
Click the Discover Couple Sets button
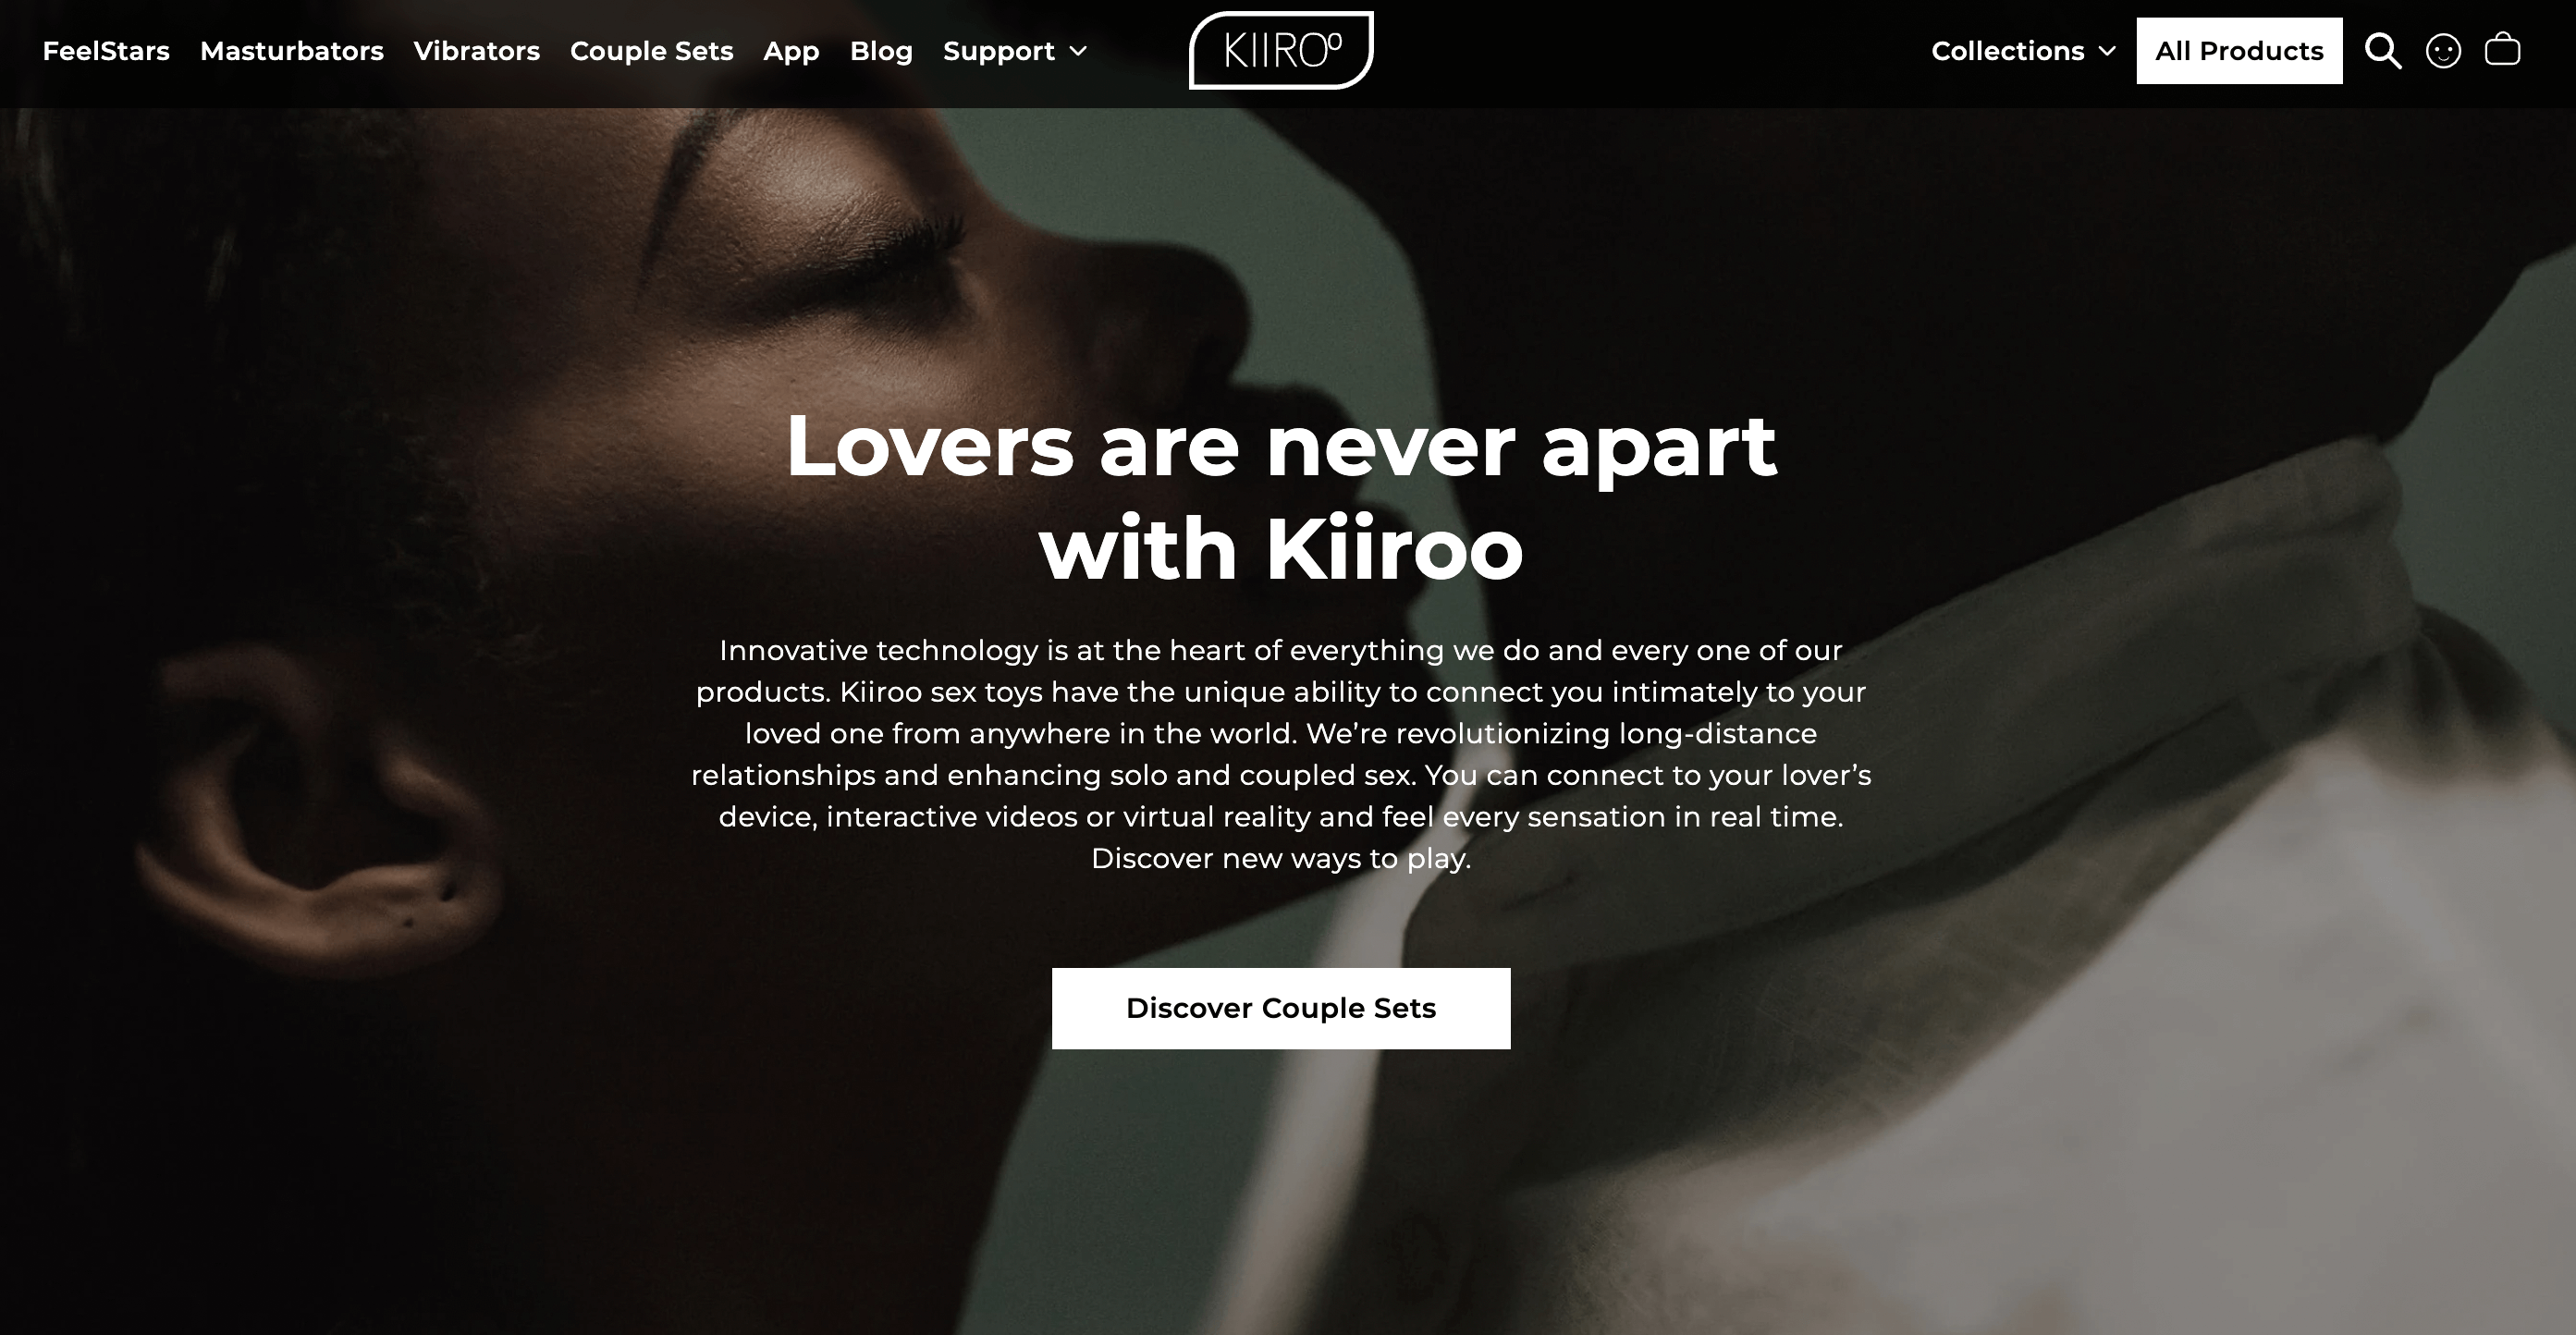(1281, 1008)
